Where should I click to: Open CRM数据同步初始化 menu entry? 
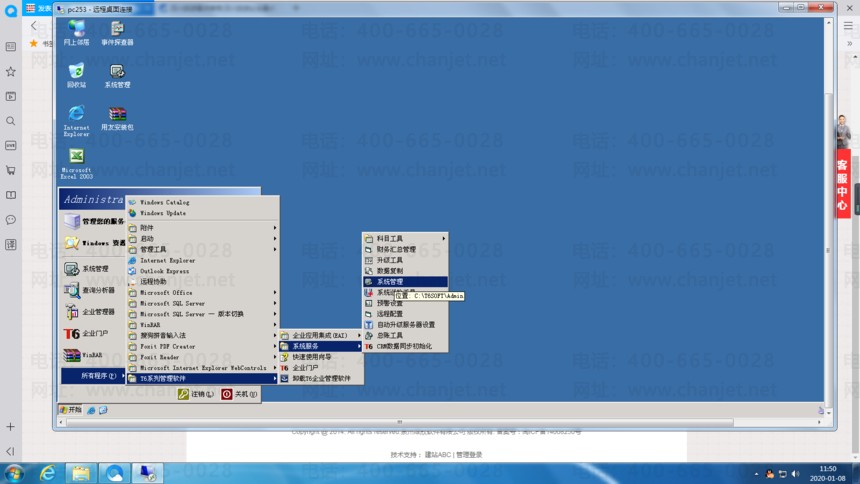tap(405, 346)
